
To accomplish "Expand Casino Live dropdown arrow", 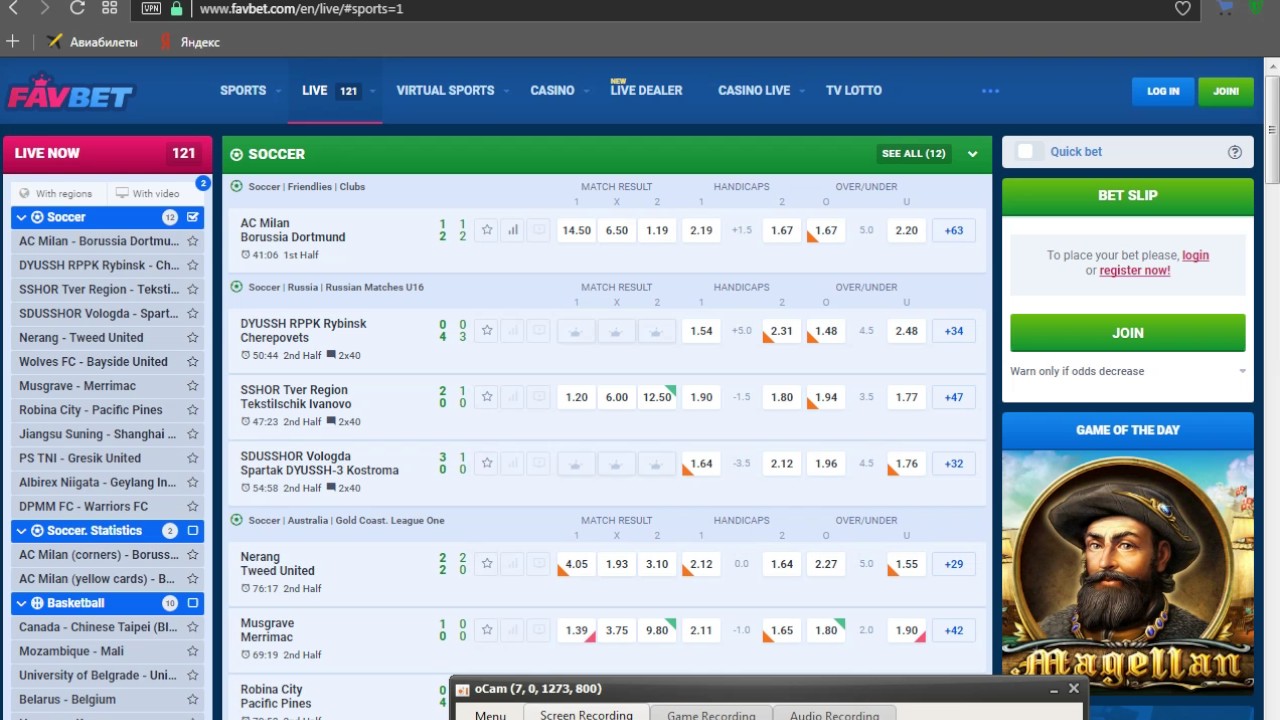I will (x=802, y=91).
